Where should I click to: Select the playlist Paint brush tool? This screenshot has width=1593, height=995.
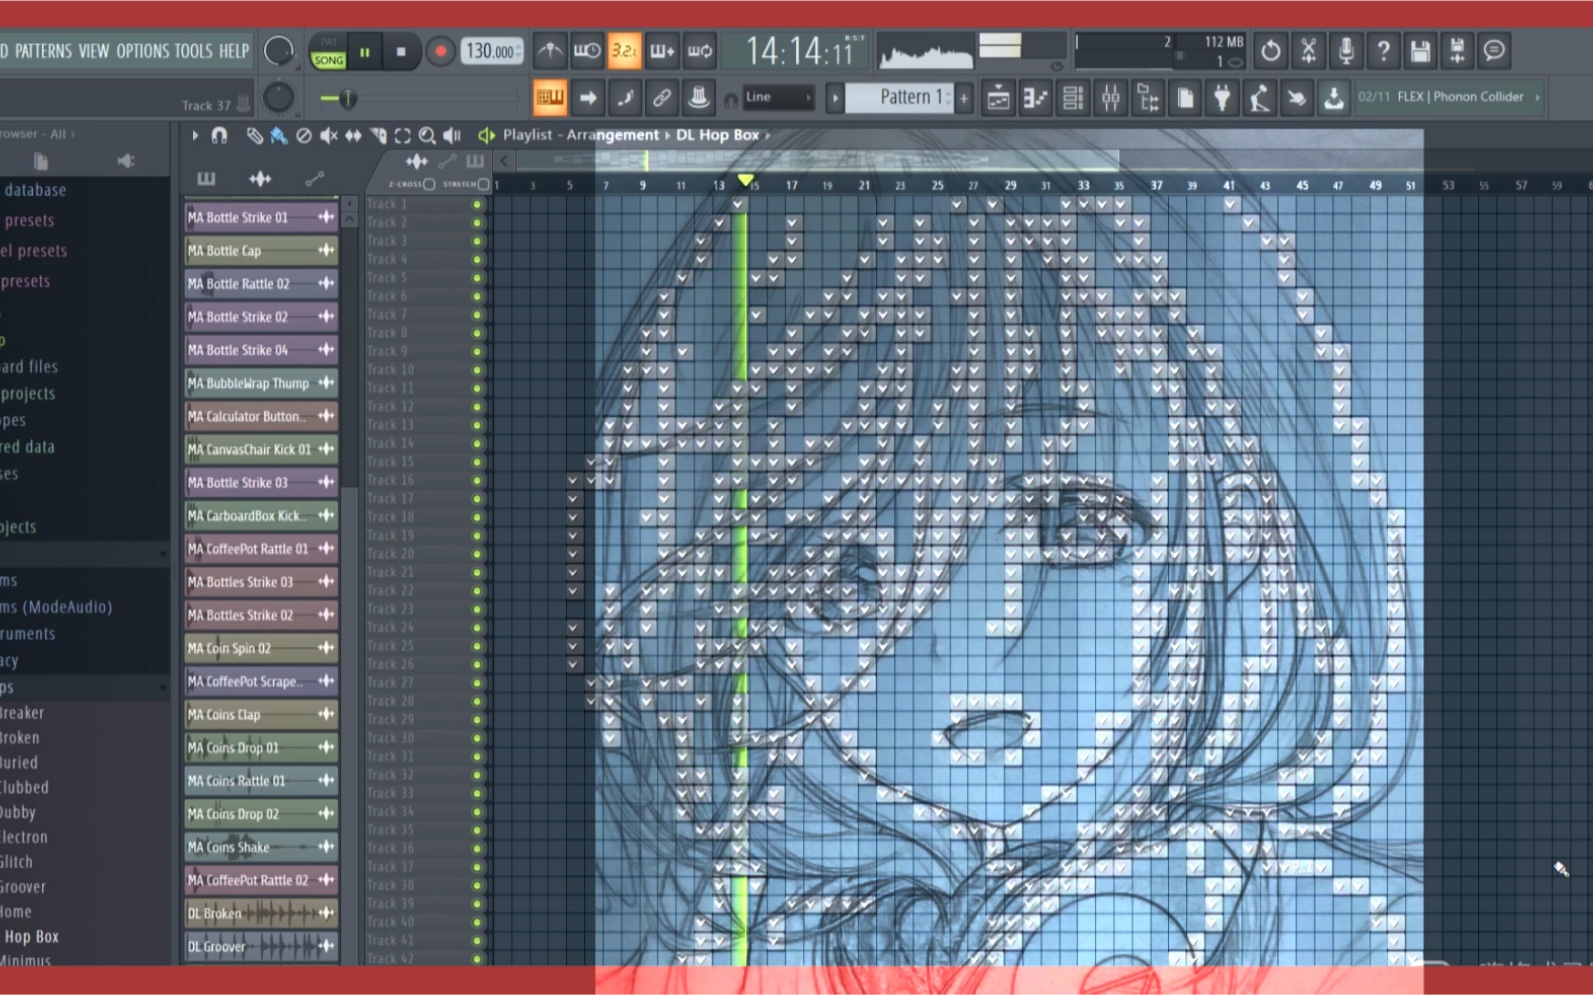point(279,135)
